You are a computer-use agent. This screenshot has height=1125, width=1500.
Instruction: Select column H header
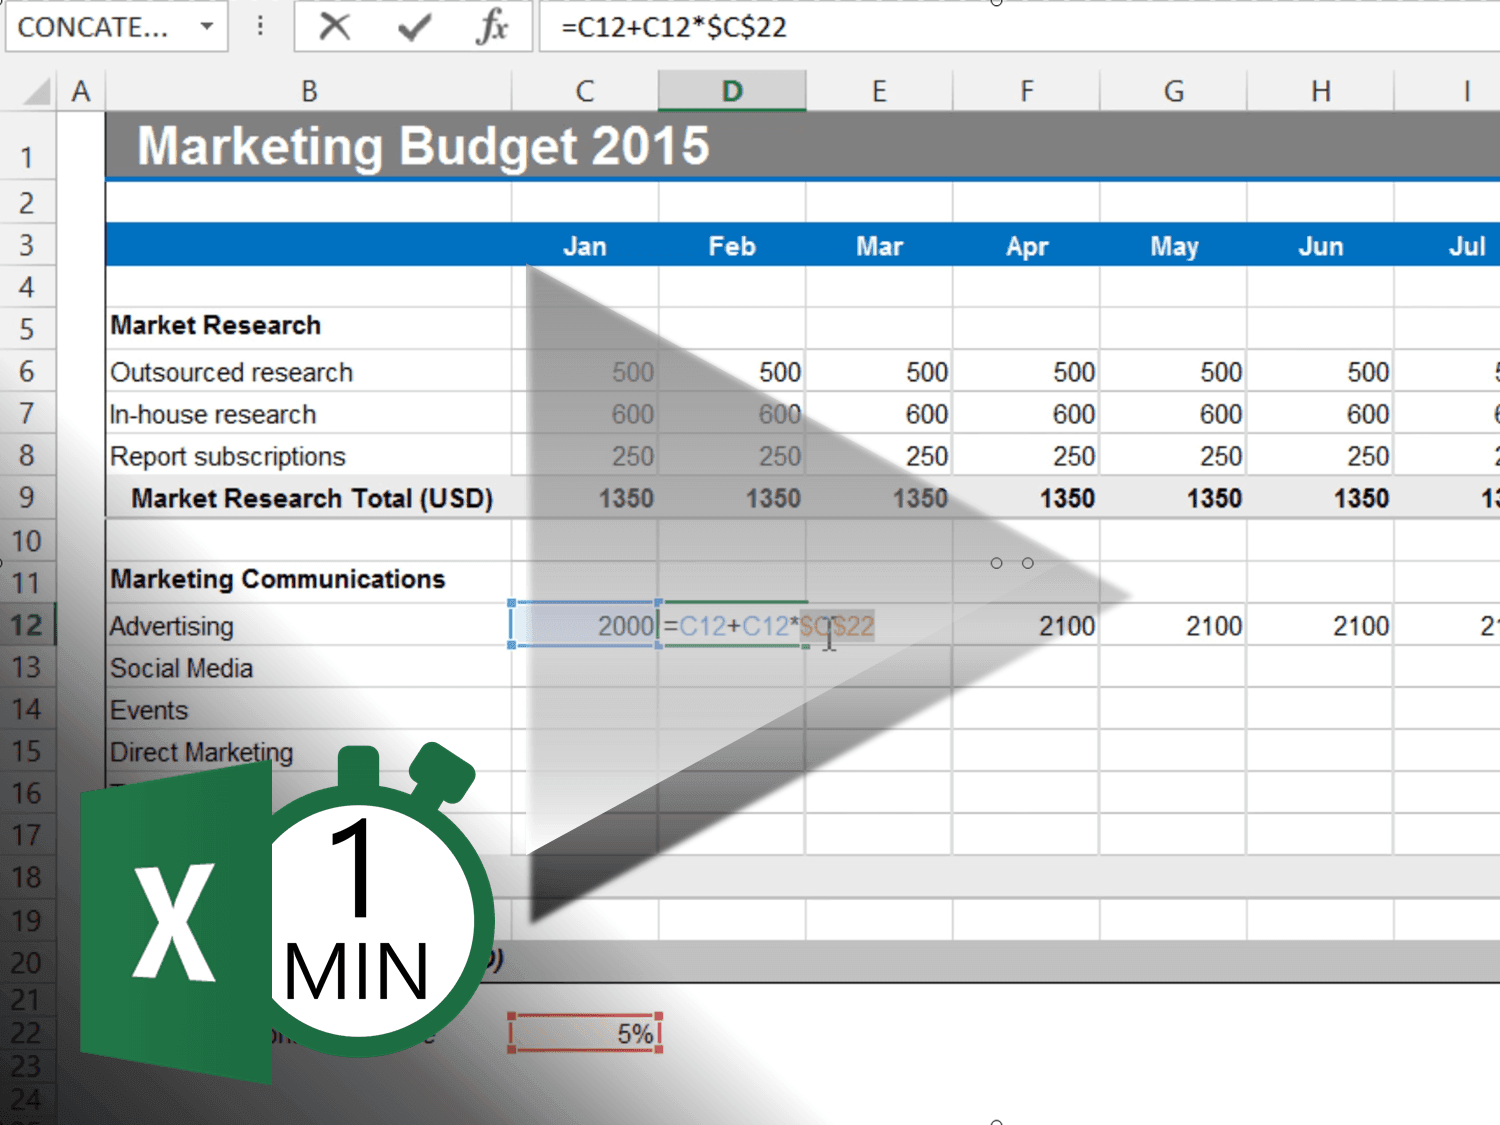(1320, 92)
